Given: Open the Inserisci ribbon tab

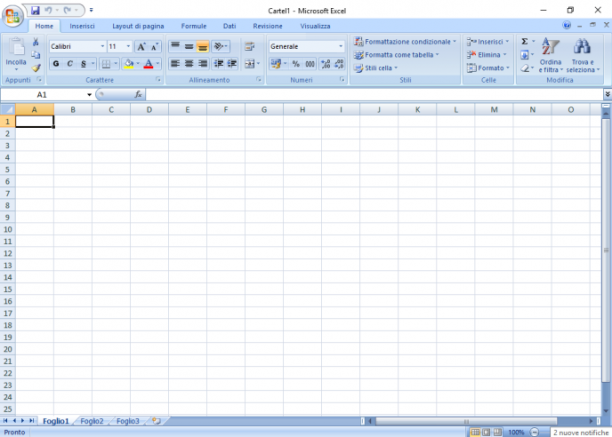Looking at the screenshot, I should (x=82, y=26).
